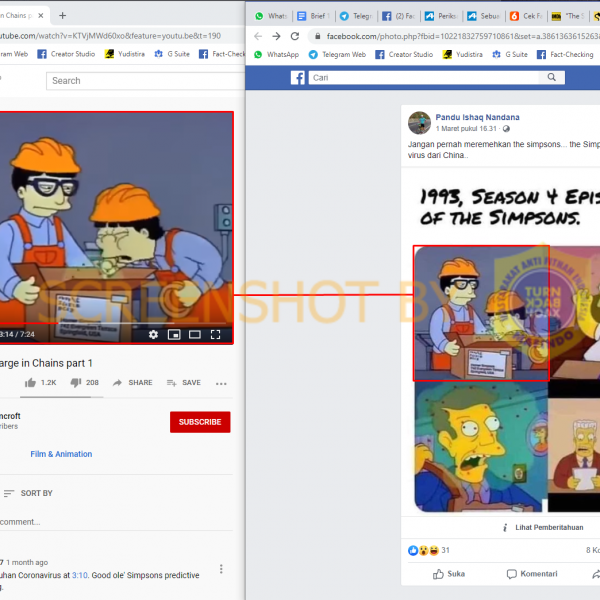Save the video to a playlist
This screenshot has width=600, height=600.
click(x=184, y=383)
